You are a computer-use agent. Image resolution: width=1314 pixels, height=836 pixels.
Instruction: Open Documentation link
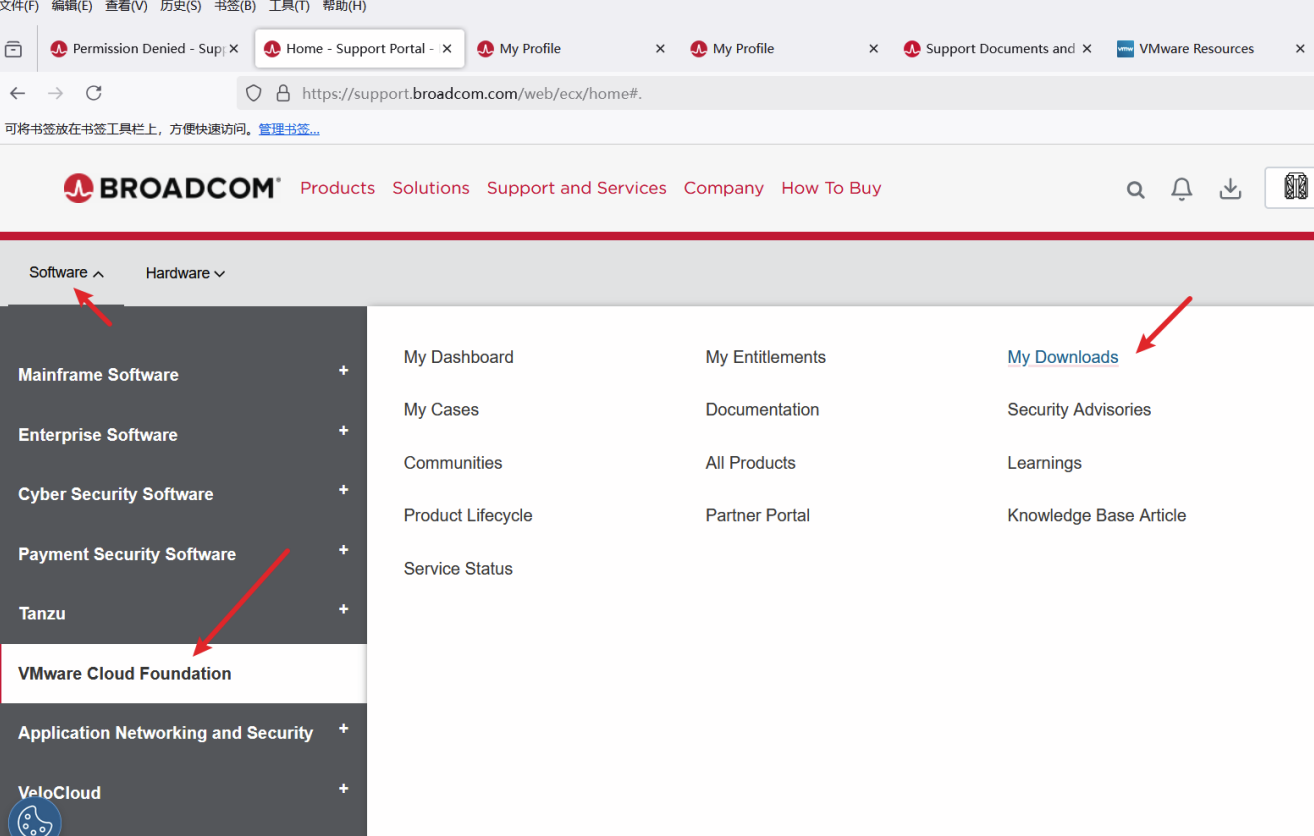coord(762,410)
